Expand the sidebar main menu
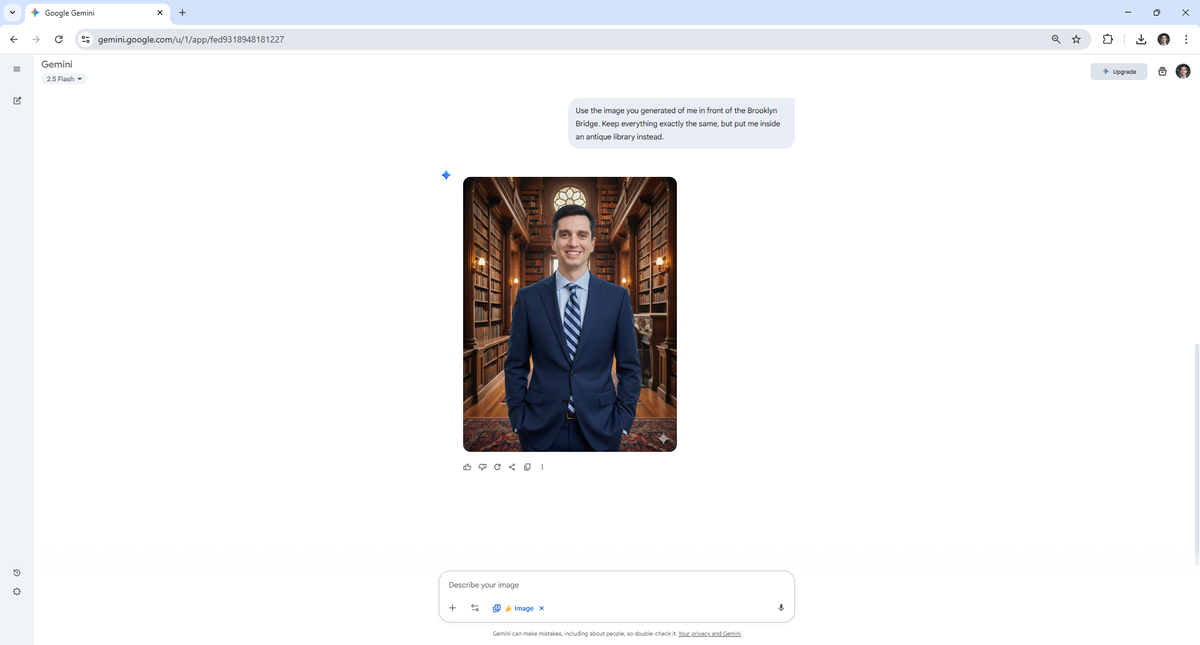The height and width of the screenshot is (645, 1200). (17, 69)
